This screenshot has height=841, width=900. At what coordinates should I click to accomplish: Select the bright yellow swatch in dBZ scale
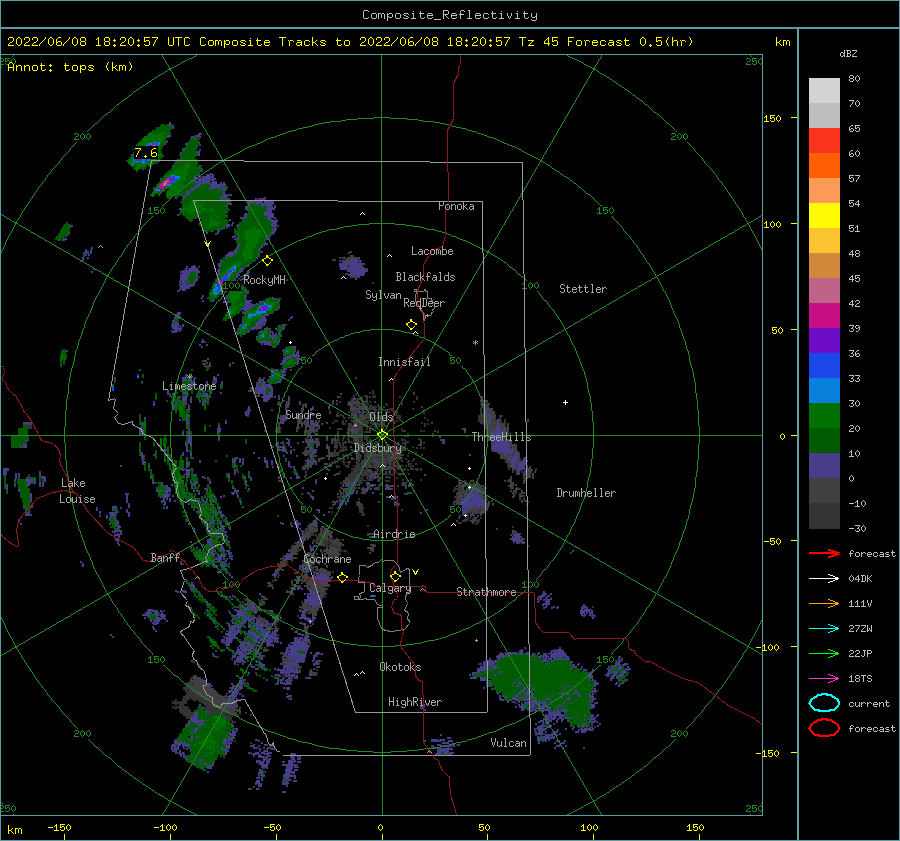pos(824,215)
